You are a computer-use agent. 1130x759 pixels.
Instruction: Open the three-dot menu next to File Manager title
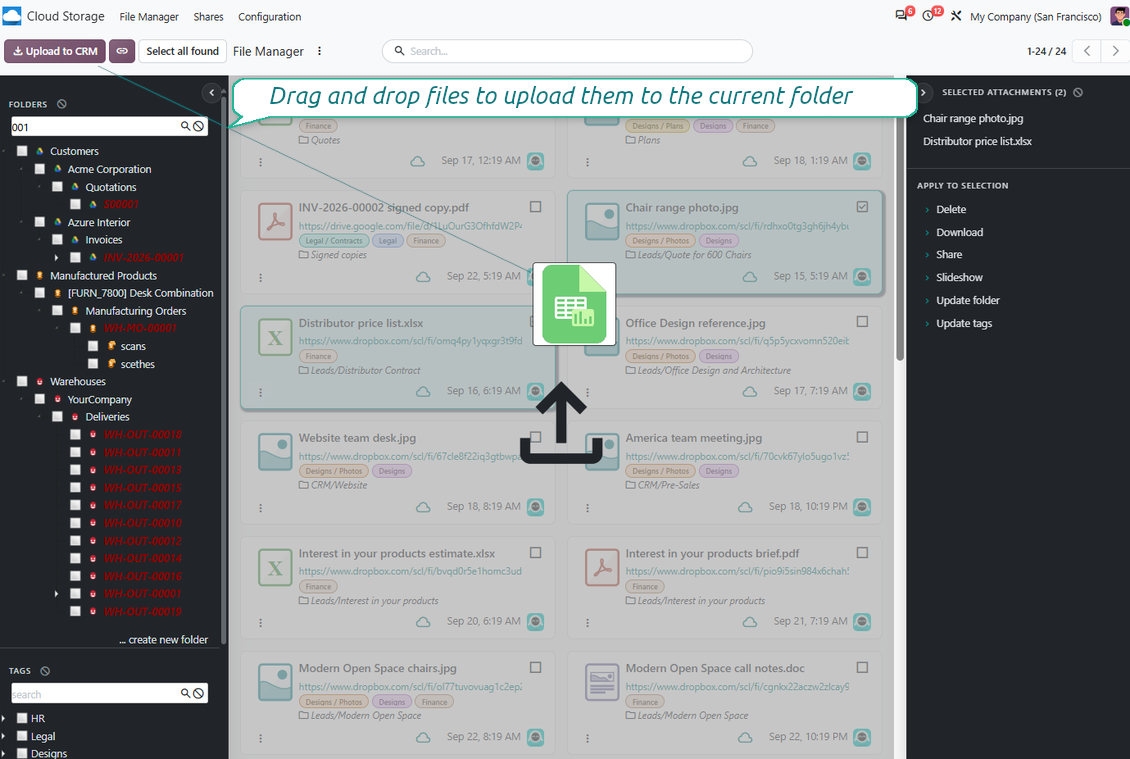click(319, 51)
